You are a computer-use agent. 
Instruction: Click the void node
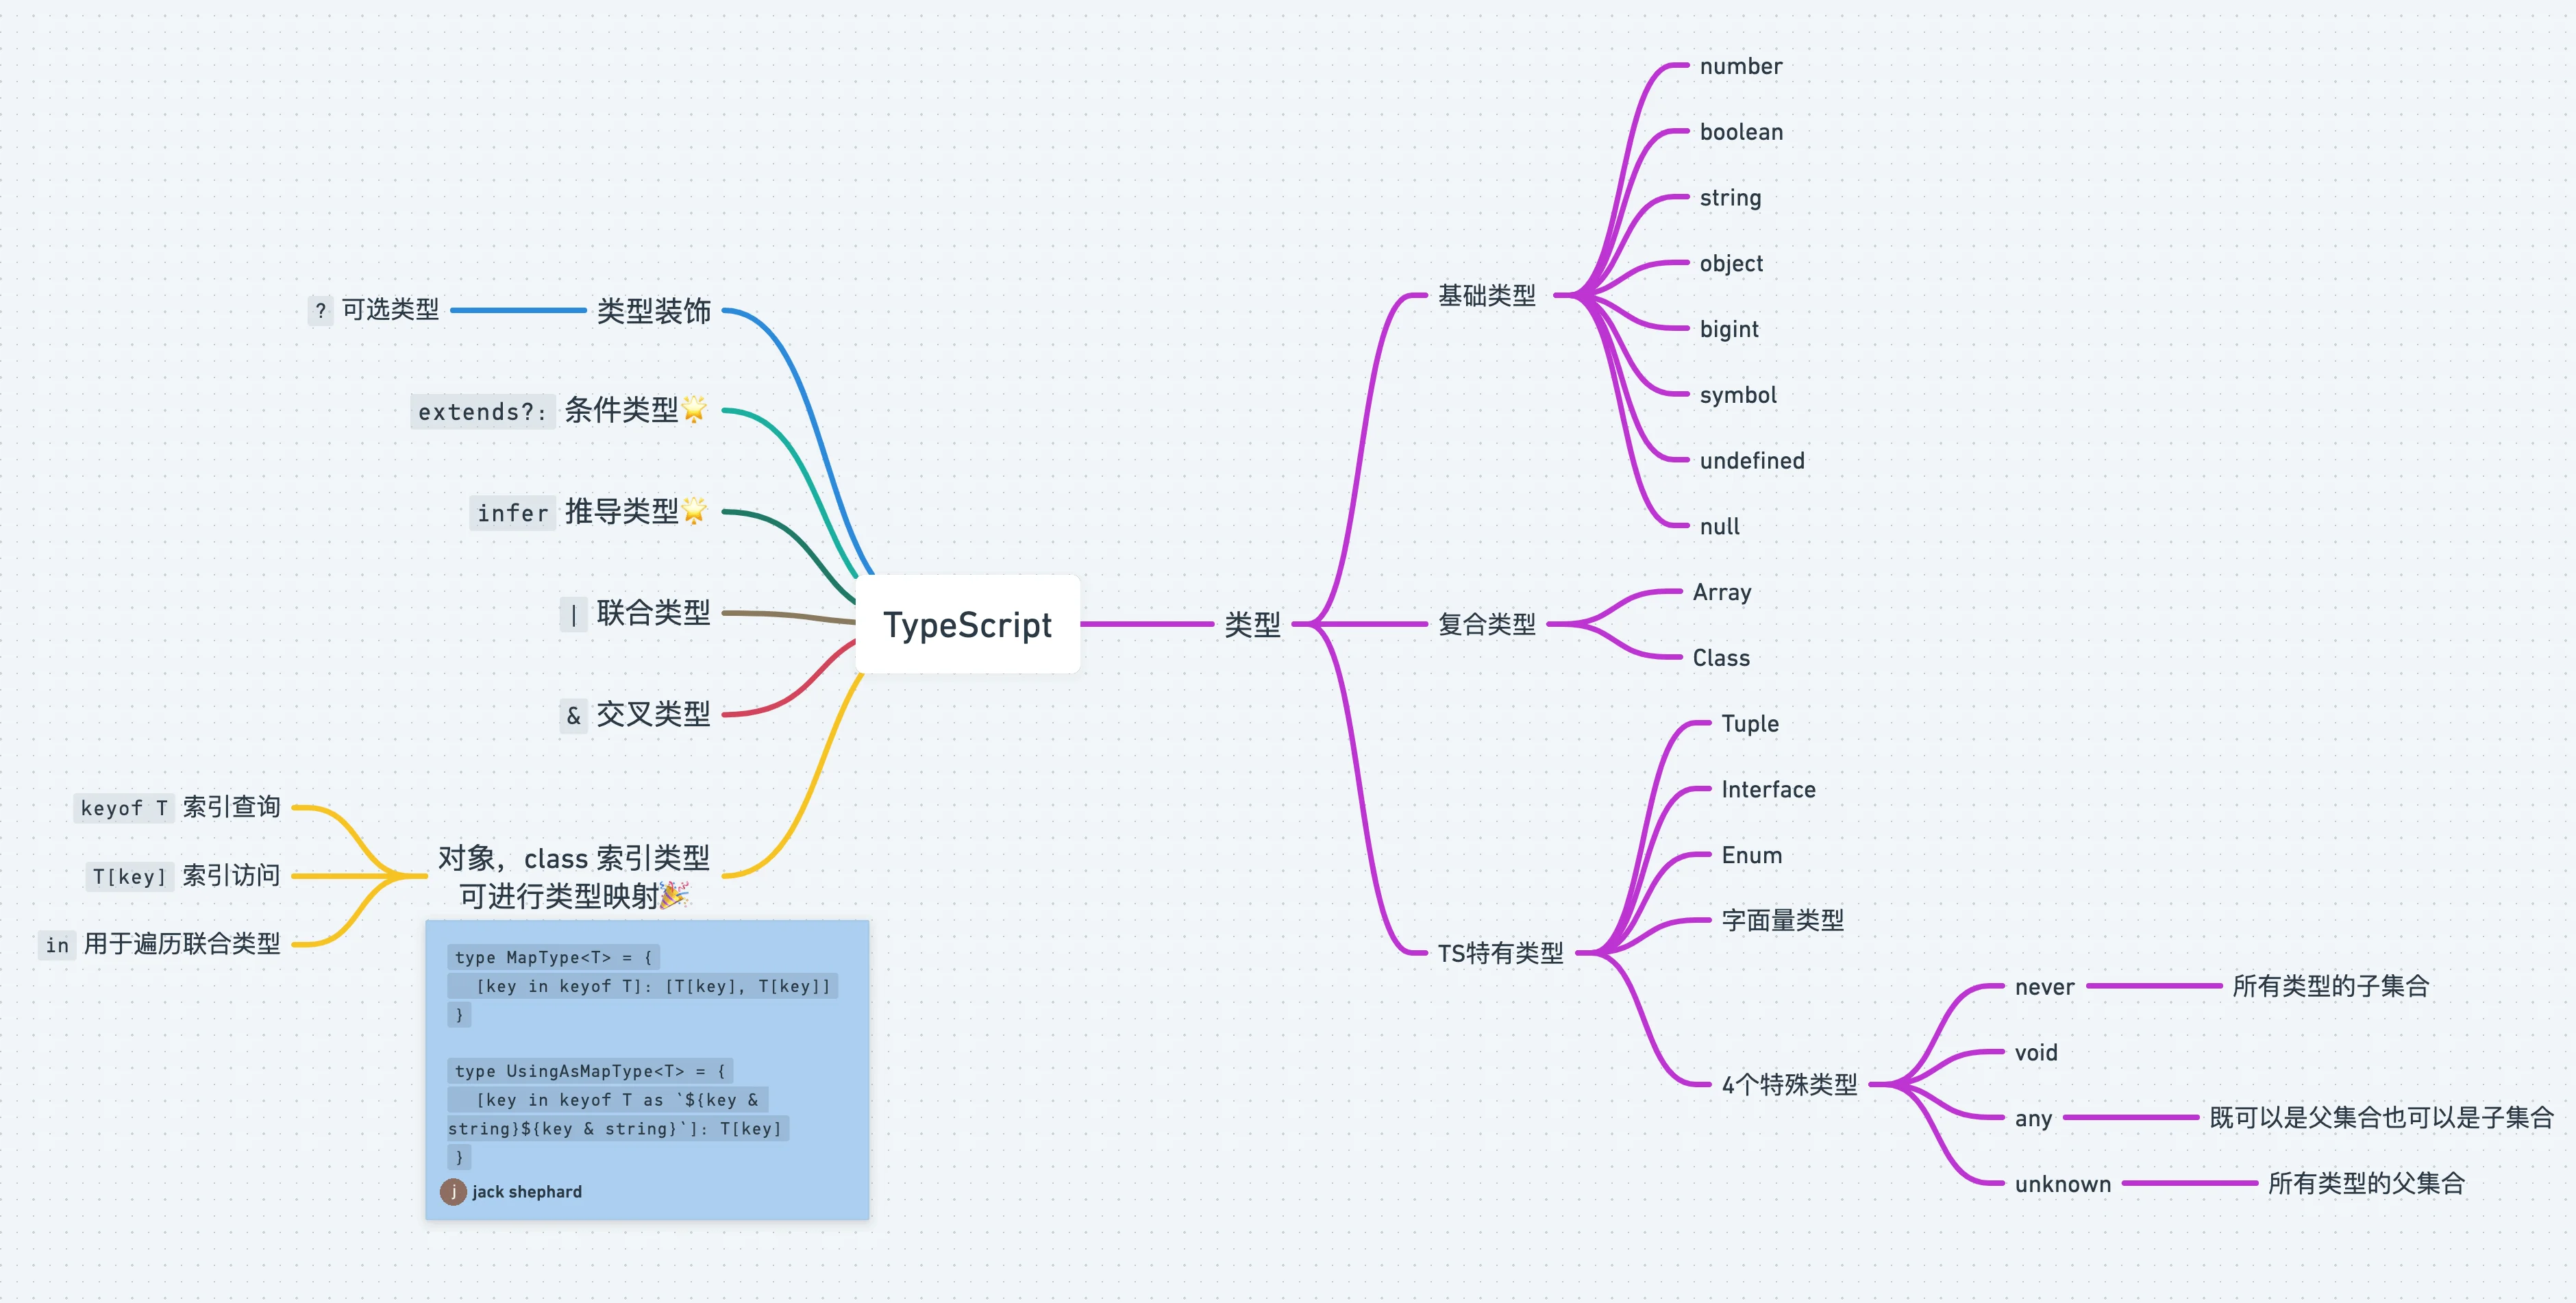(2036, 1053)
